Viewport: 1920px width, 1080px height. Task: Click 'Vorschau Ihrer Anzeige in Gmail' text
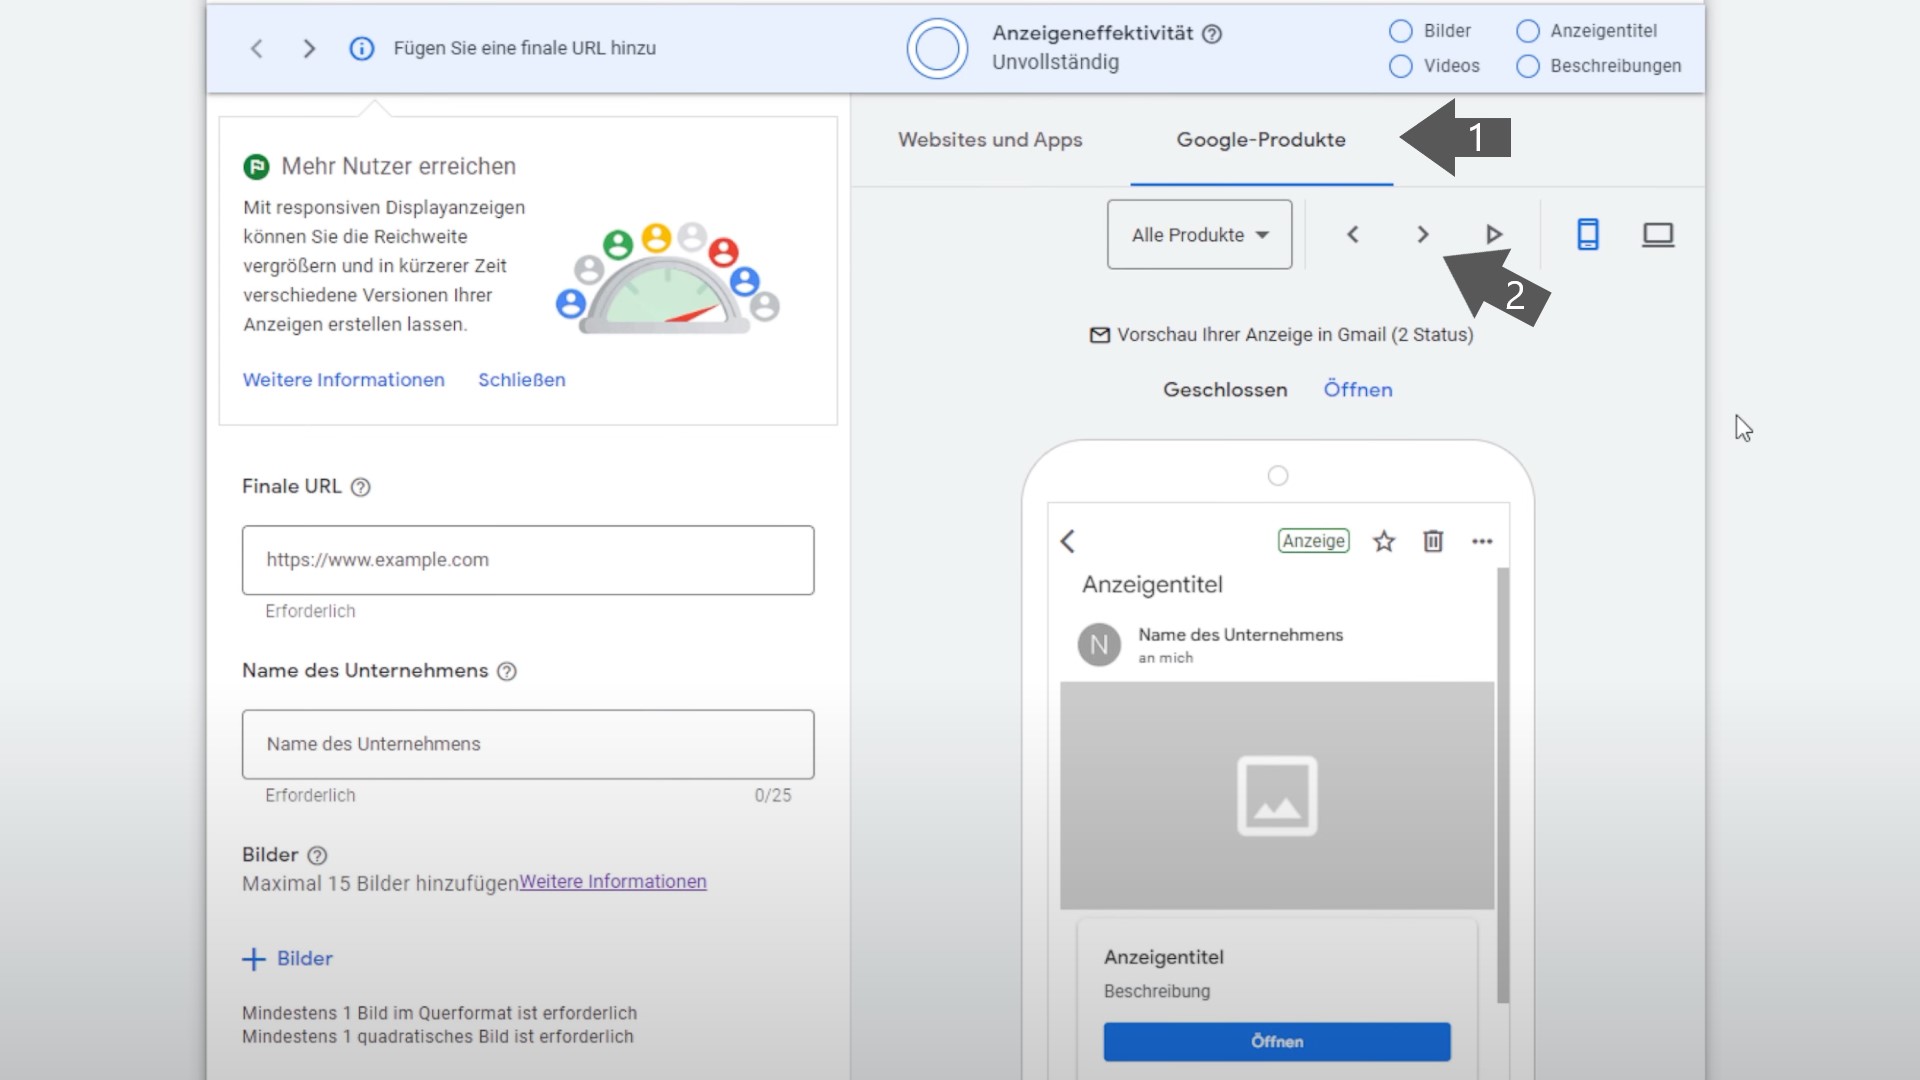(x=1252, y=335)
